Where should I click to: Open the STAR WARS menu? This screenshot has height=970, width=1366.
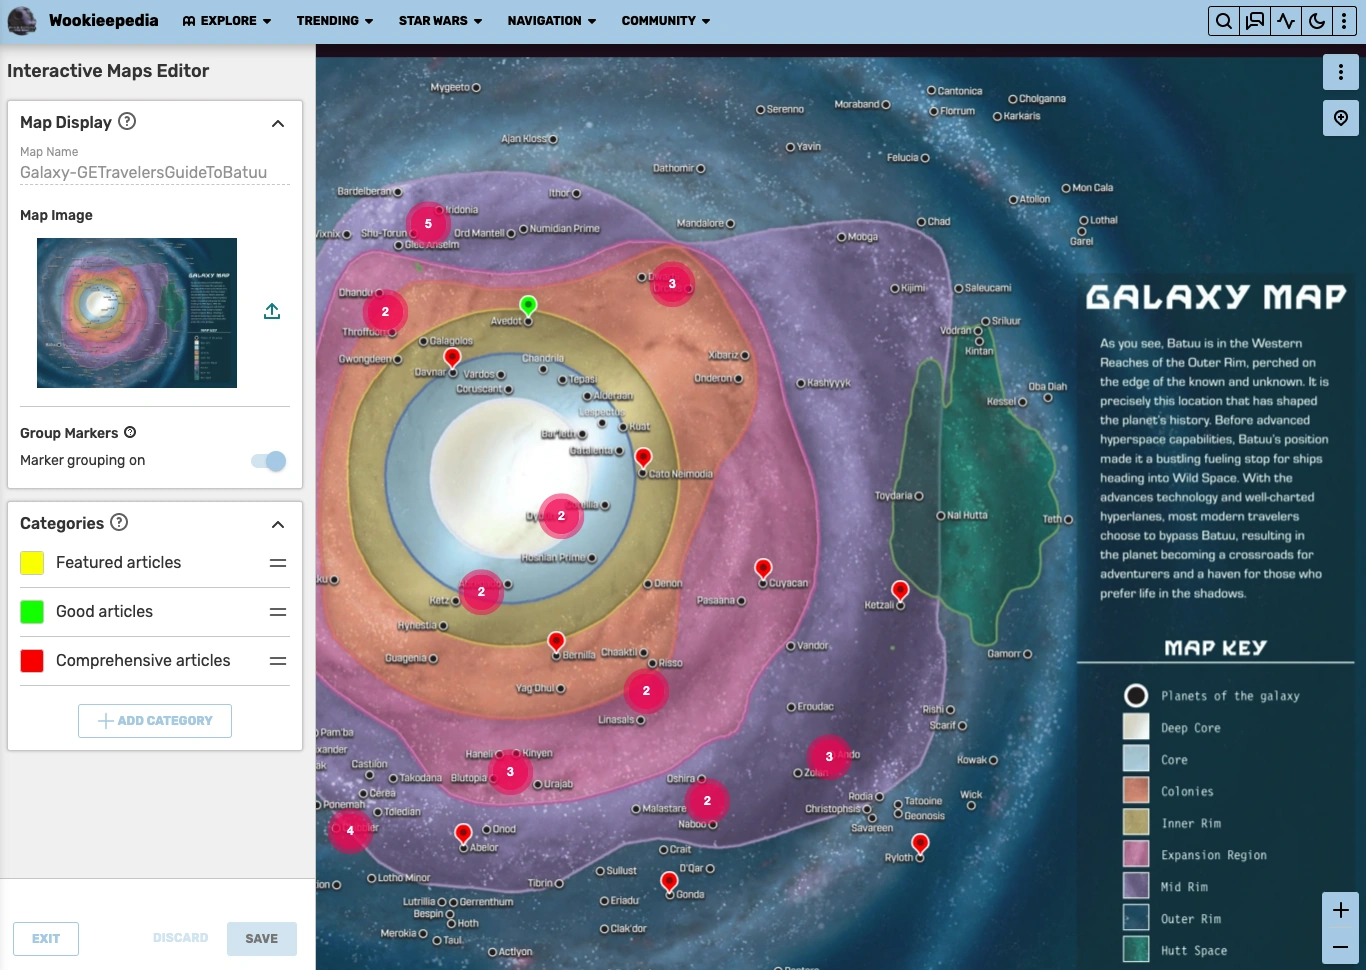tap(440, 20)
